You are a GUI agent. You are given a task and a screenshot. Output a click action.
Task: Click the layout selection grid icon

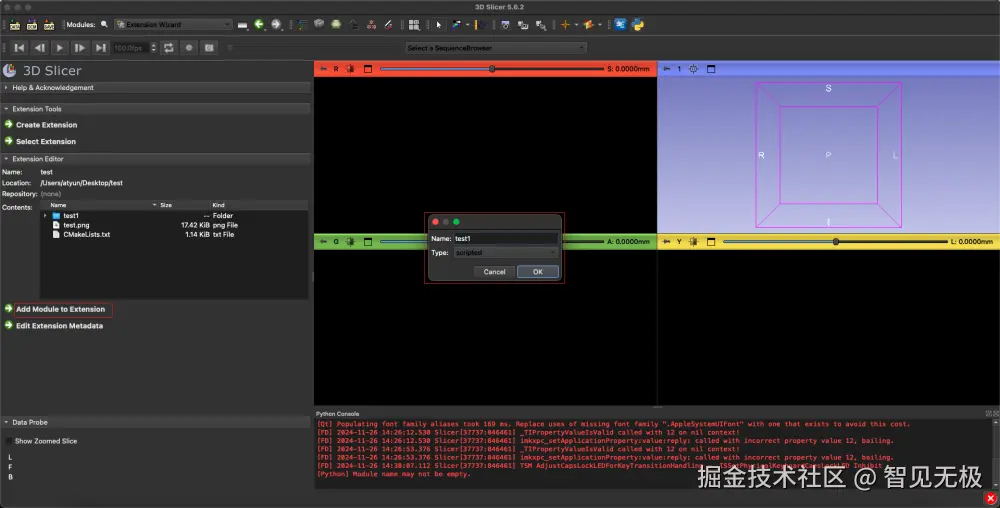point(416,24)
